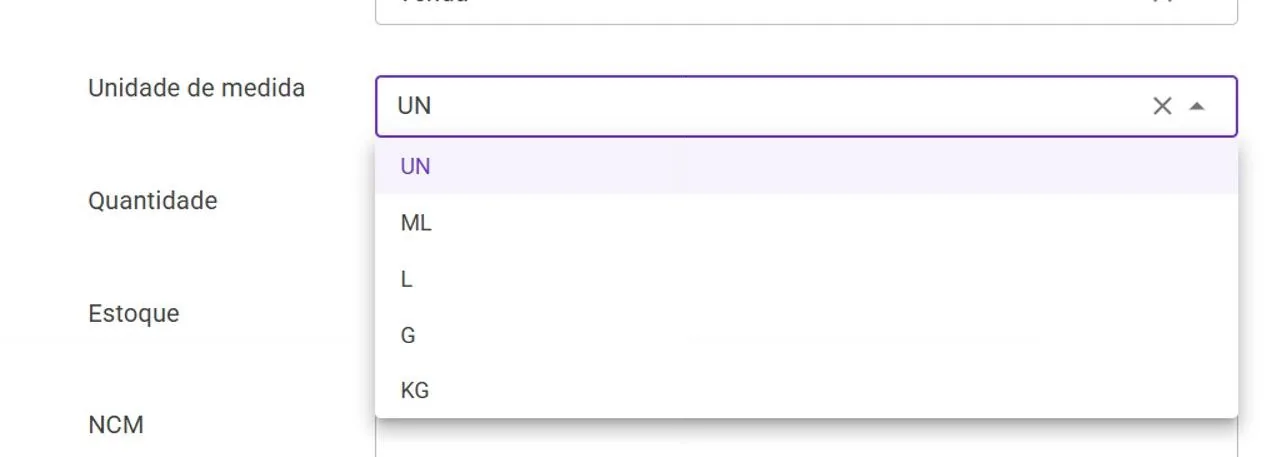
Task: Collapse the unit list with the up arrow
Action: coord(1196,106)
